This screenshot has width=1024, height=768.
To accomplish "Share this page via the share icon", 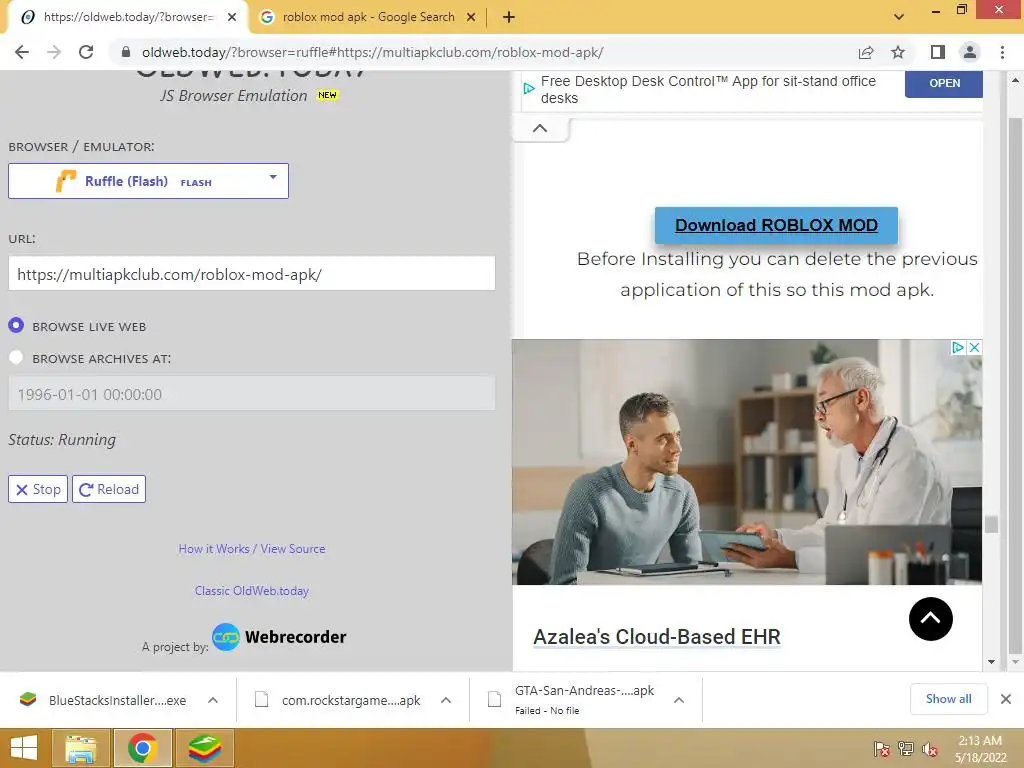I will click(866, 52).
